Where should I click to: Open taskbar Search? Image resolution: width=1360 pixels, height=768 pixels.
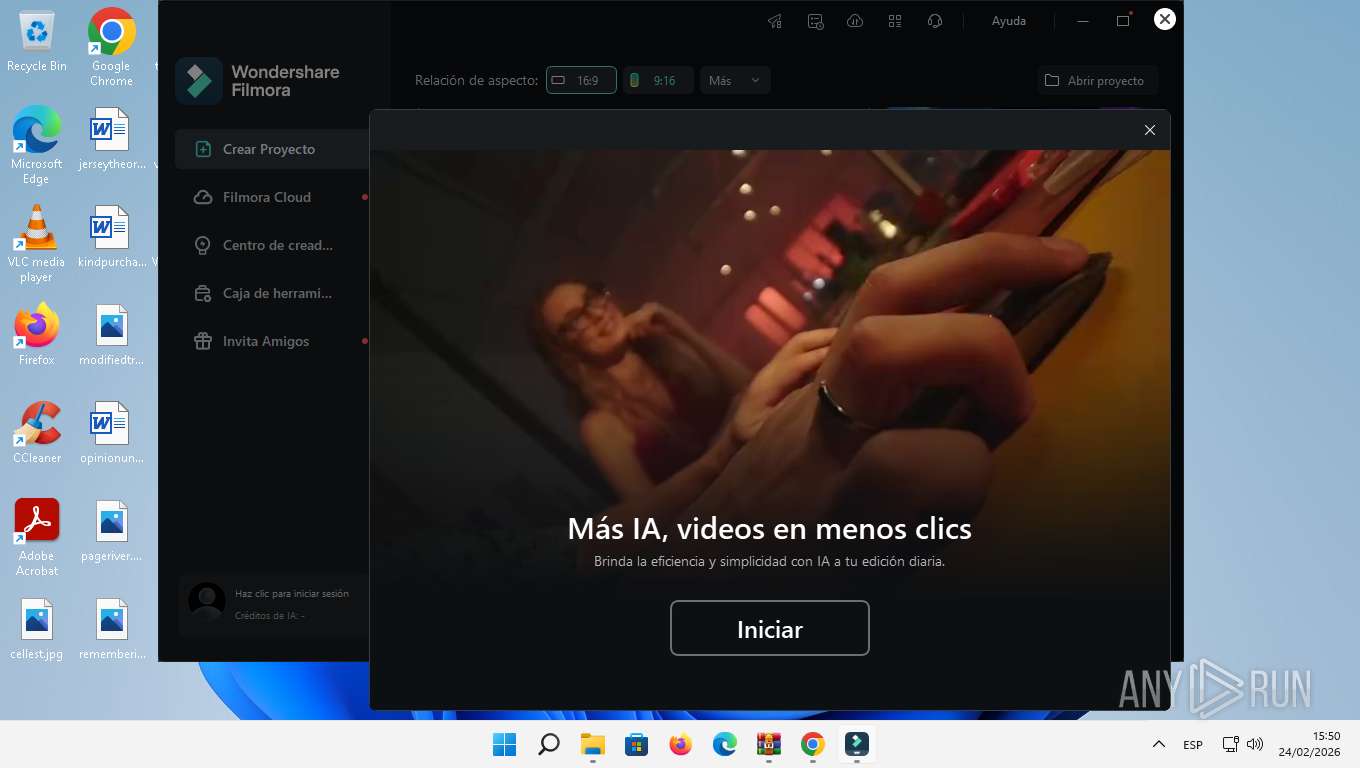(549, 744)
